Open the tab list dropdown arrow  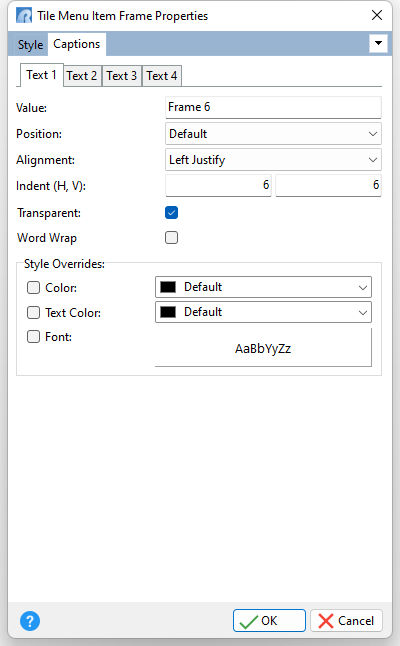378,43
